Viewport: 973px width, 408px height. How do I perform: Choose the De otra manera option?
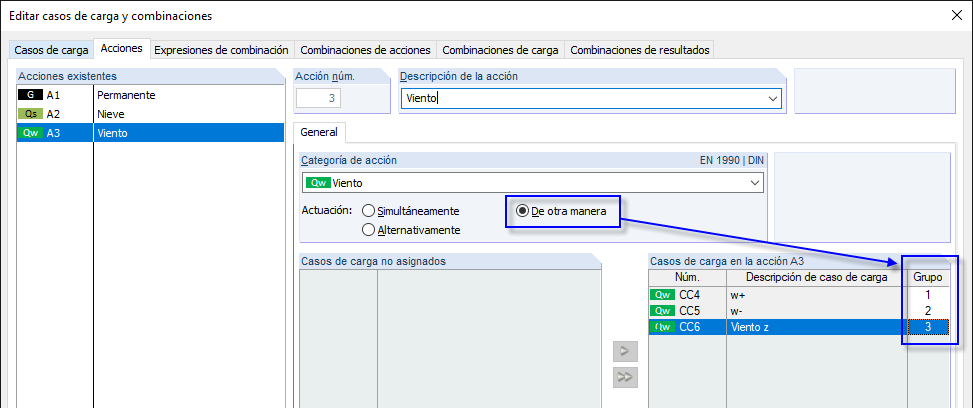pyautogui.click(x=522, y=211)
